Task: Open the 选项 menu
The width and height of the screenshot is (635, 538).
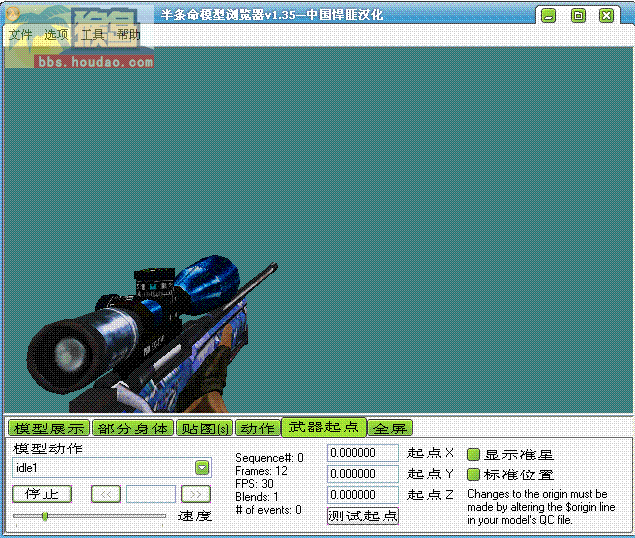Action: click(56, 35)
